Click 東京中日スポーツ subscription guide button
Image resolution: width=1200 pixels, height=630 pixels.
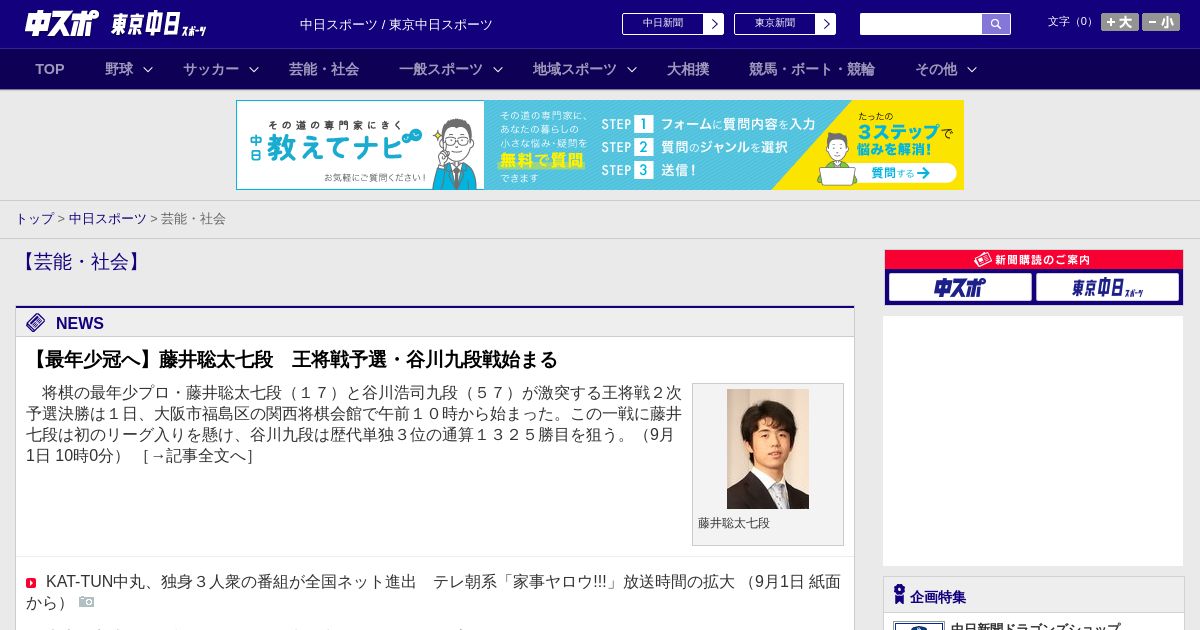coord(1107,287)
